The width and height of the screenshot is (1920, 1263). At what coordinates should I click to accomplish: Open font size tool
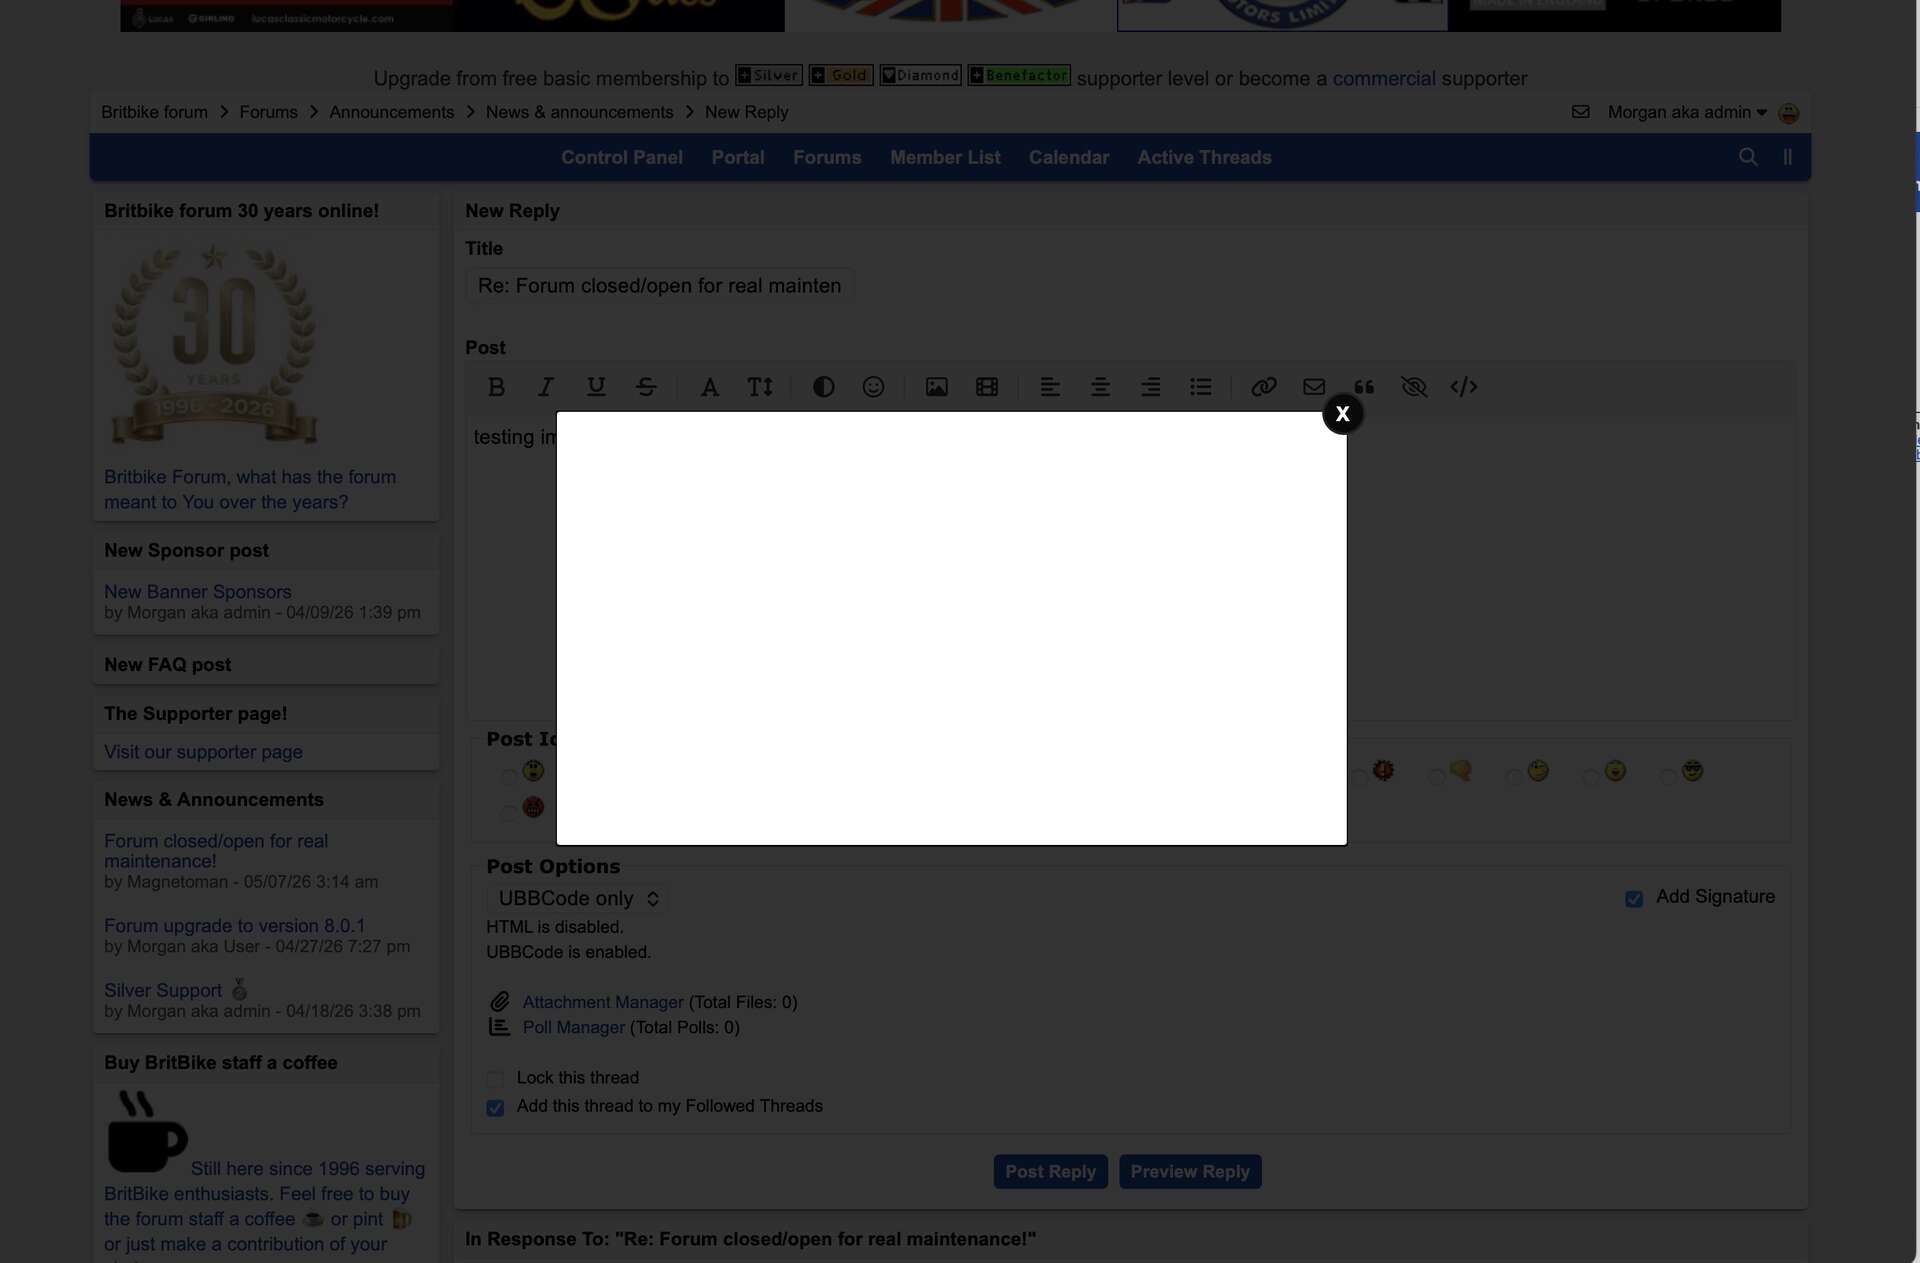coord(760,387)
